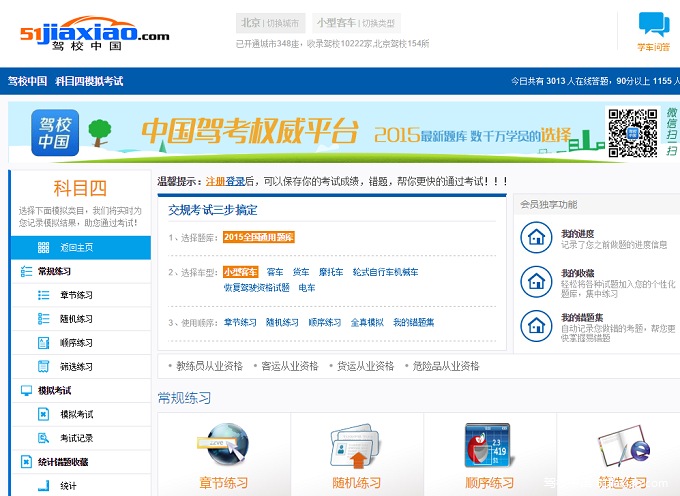Click the chart icon beside 统计
Image resolution: width=680 pixels, height=496 pixels.
(43, 486)
